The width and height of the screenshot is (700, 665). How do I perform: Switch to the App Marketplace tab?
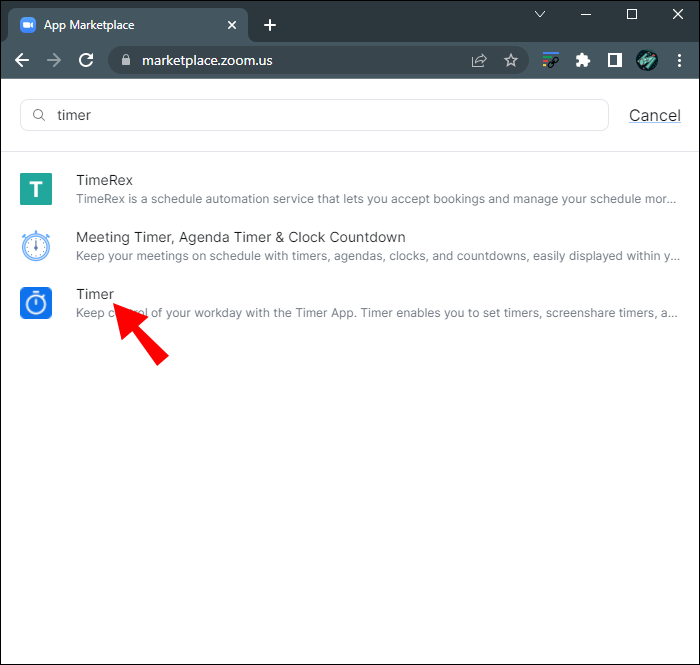pyautogui.click(x=127, y=25)
